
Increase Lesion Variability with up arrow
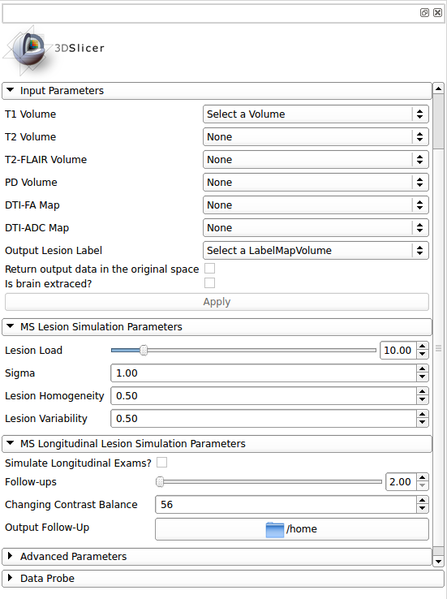(x=422, y=414)
